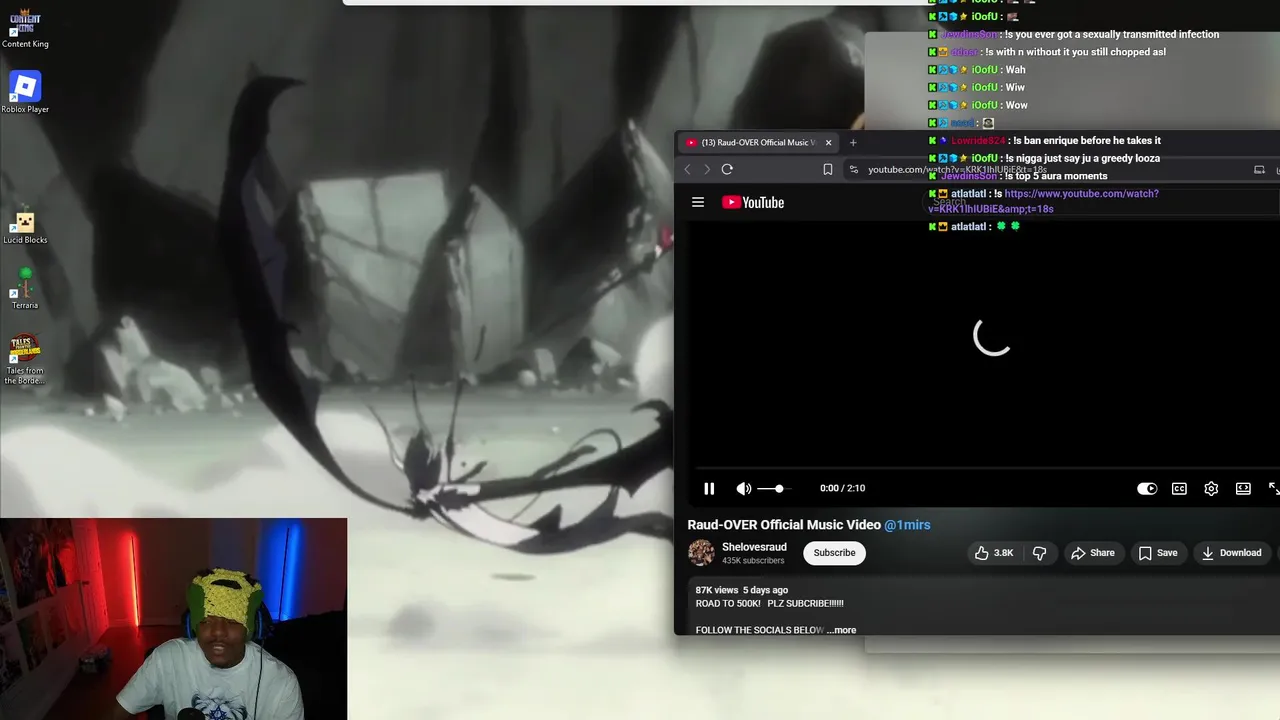
Task: Open a new browser tab
Action: point(853,142)
